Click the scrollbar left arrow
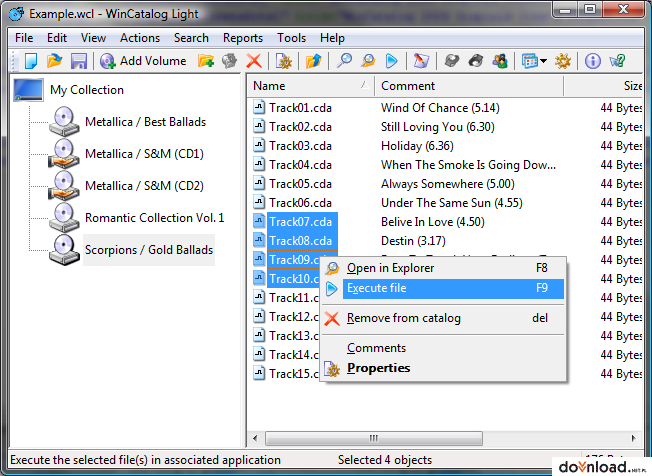 (255, 439)
